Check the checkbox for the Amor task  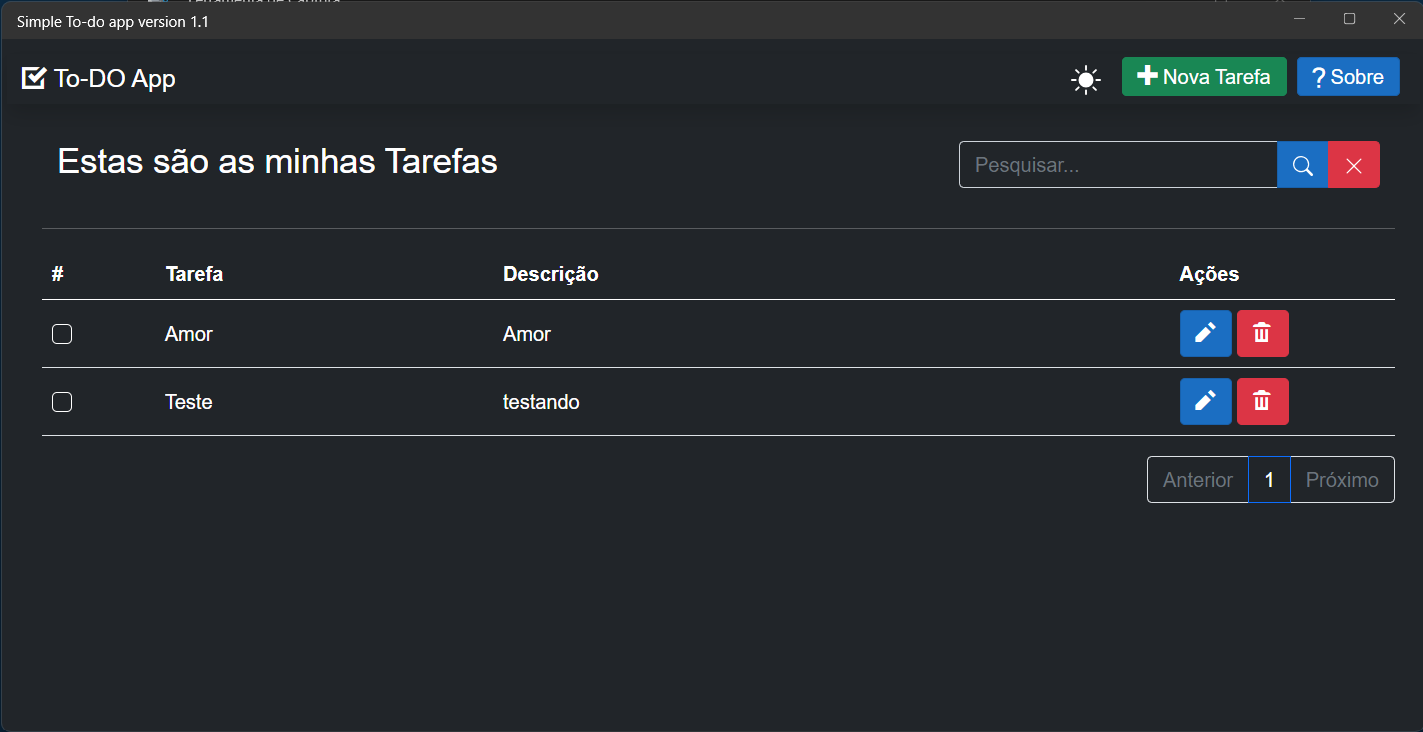click(61, 333)
